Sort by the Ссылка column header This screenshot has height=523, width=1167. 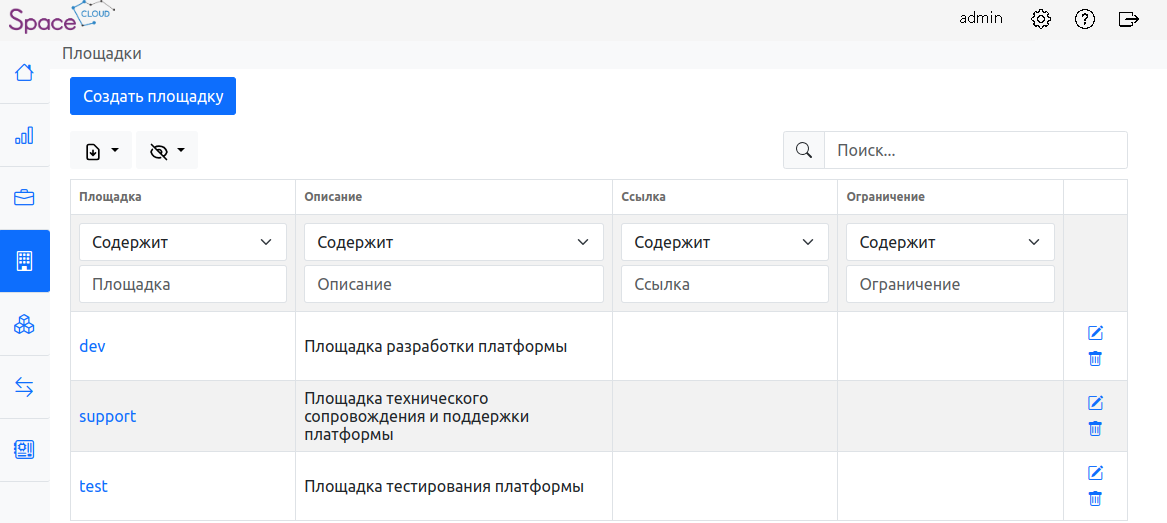click(643, 197)
